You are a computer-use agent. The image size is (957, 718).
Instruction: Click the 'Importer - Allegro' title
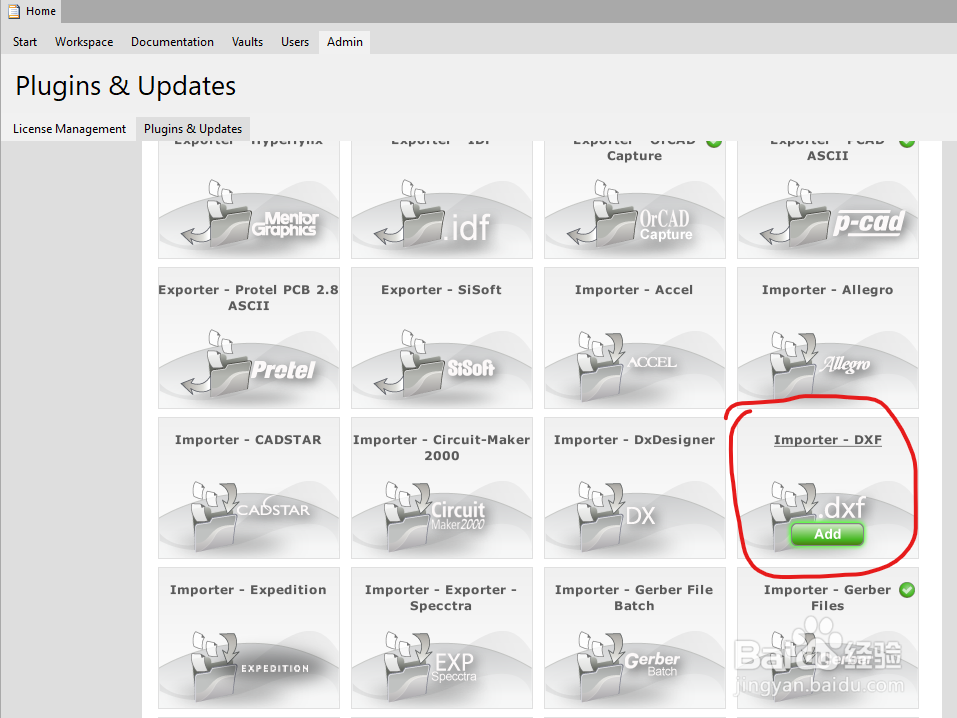click(x=828, y=289)
